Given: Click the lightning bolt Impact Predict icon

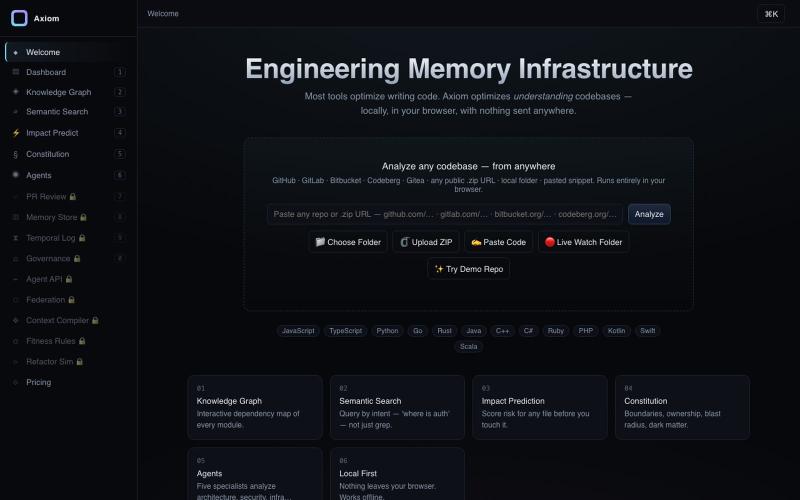Looking at the screenshot, I should pos(16,133).
